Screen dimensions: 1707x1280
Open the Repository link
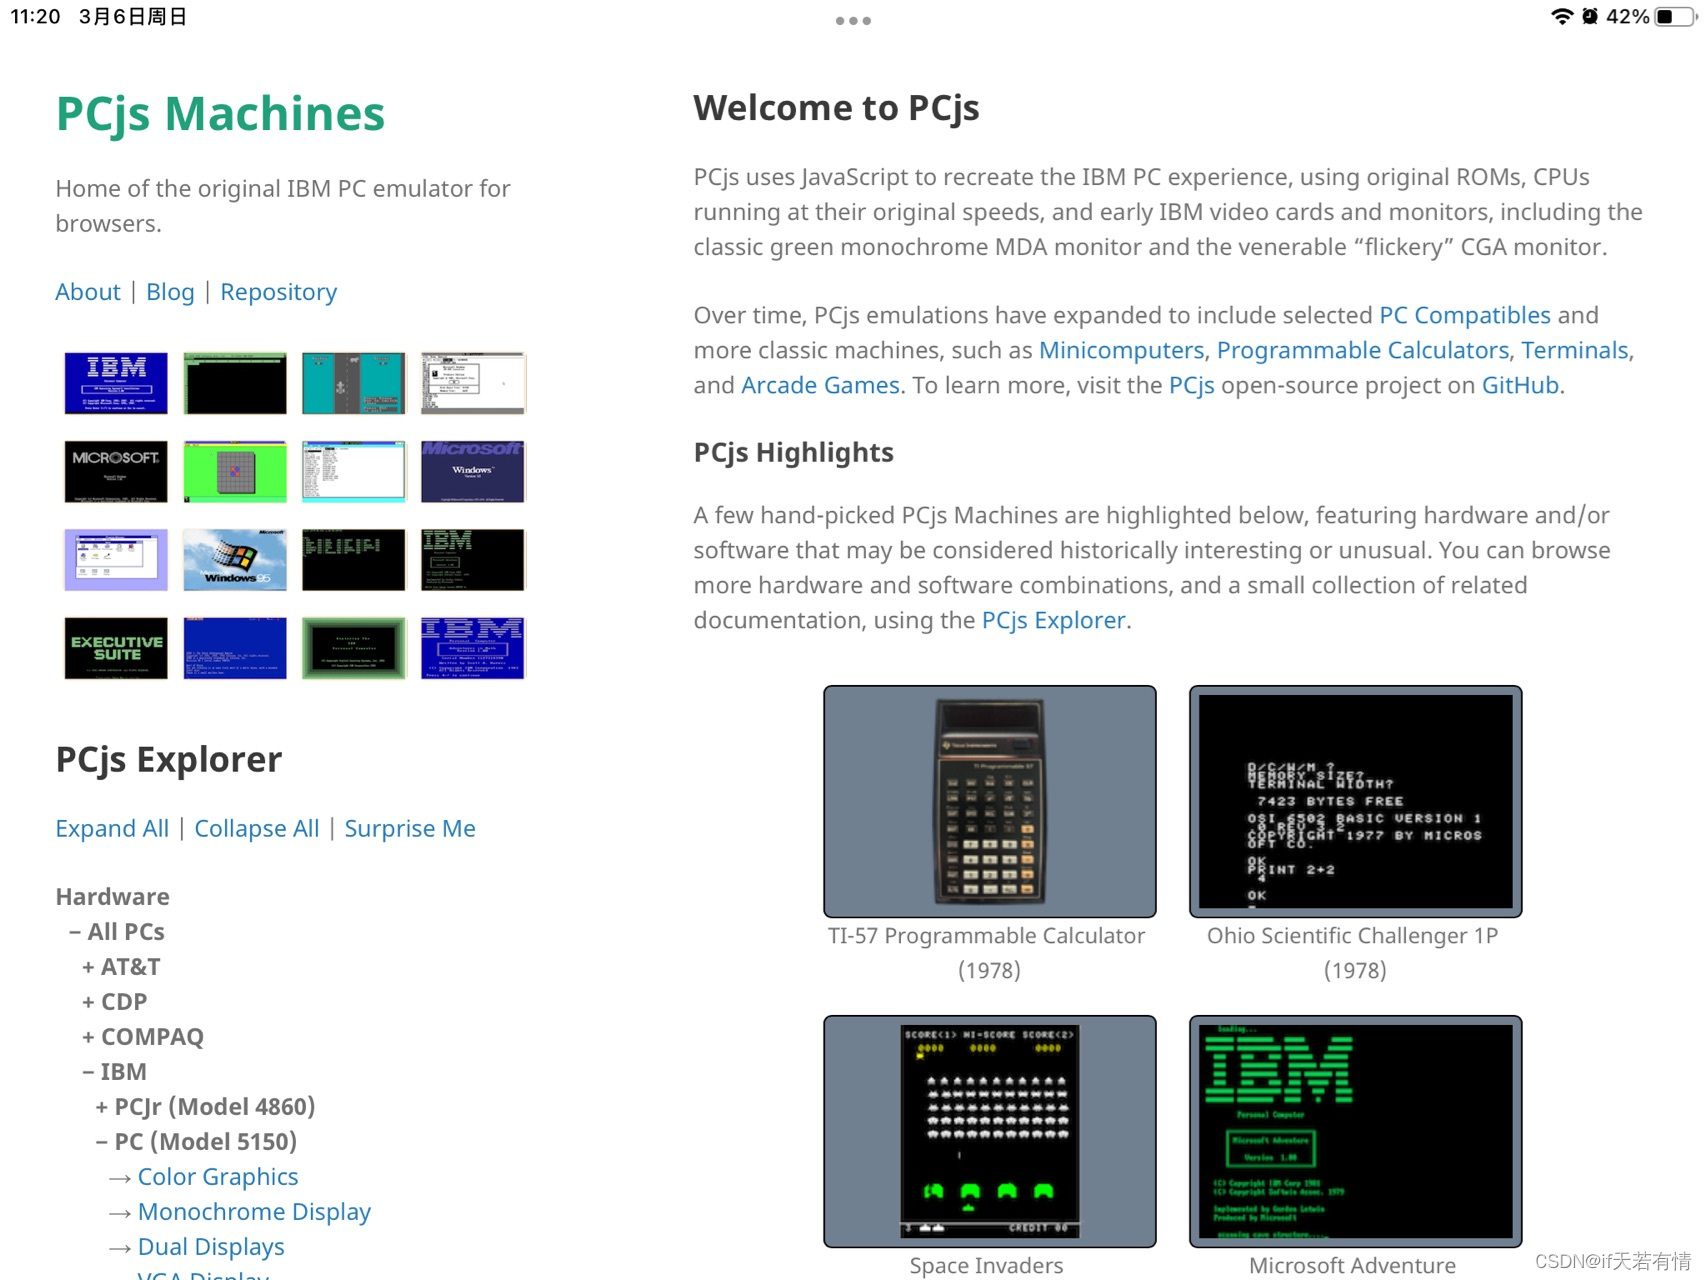tap(278, 291)
